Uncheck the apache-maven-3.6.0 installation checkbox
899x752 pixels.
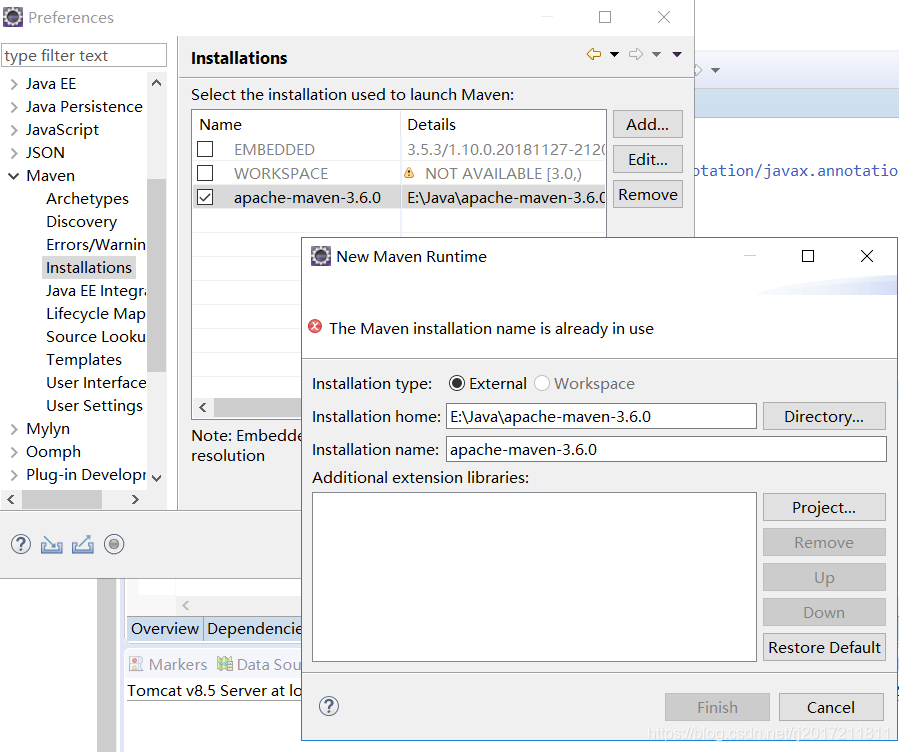tap(205, 197)
